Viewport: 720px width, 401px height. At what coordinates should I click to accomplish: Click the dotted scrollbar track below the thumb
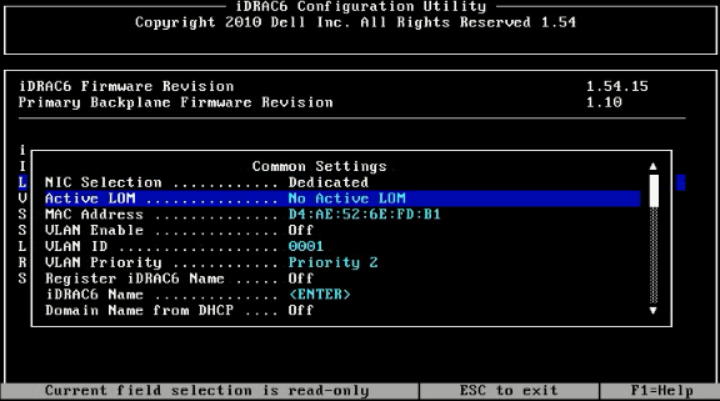click(654, 255)
